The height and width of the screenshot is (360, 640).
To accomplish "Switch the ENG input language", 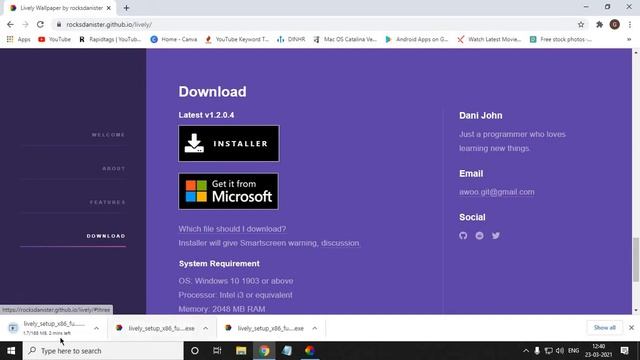I will click(573, 351).
